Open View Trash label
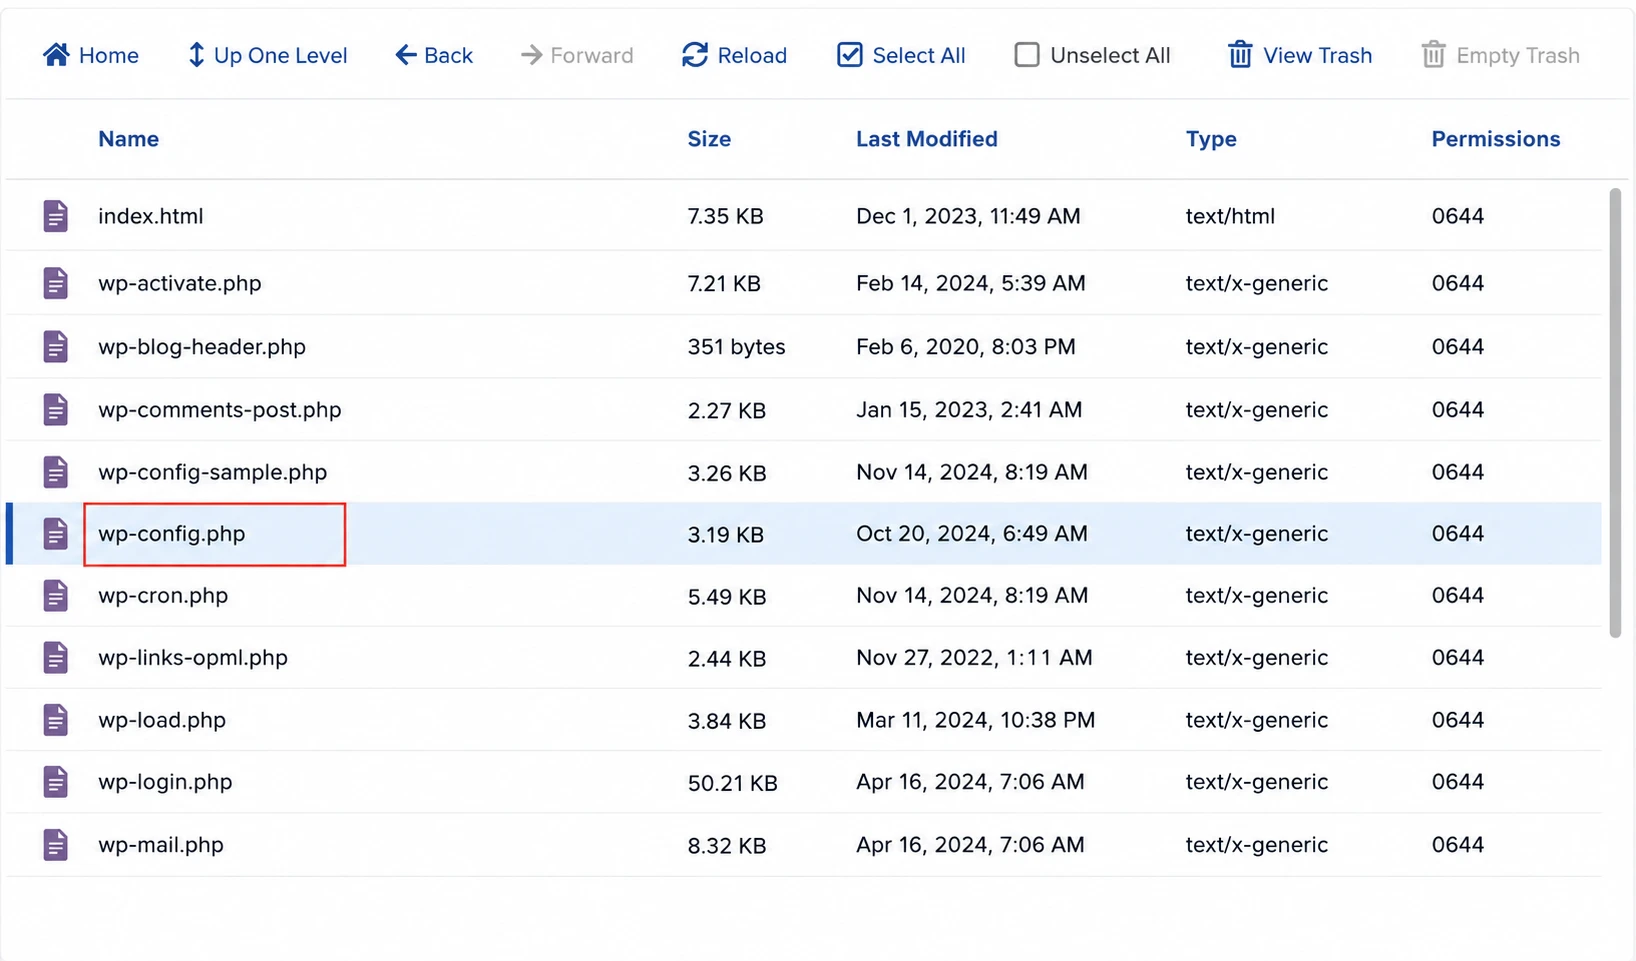The width and height of the screenshot is (1636, 961). [x=1318, y=56]
